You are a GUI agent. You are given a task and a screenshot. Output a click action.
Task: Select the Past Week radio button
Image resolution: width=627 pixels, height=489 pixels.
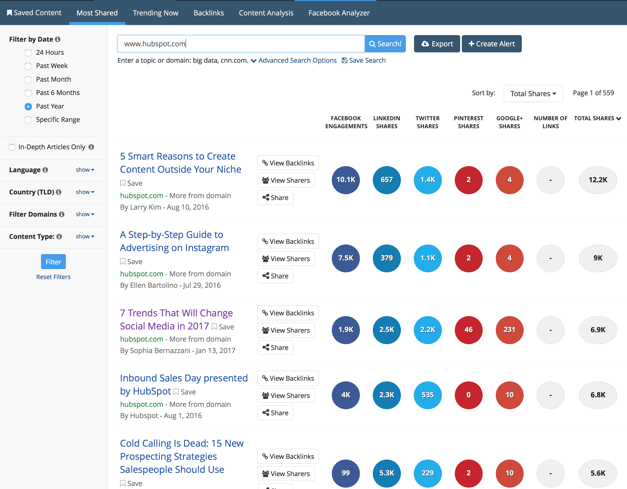[x=28, y=66]
